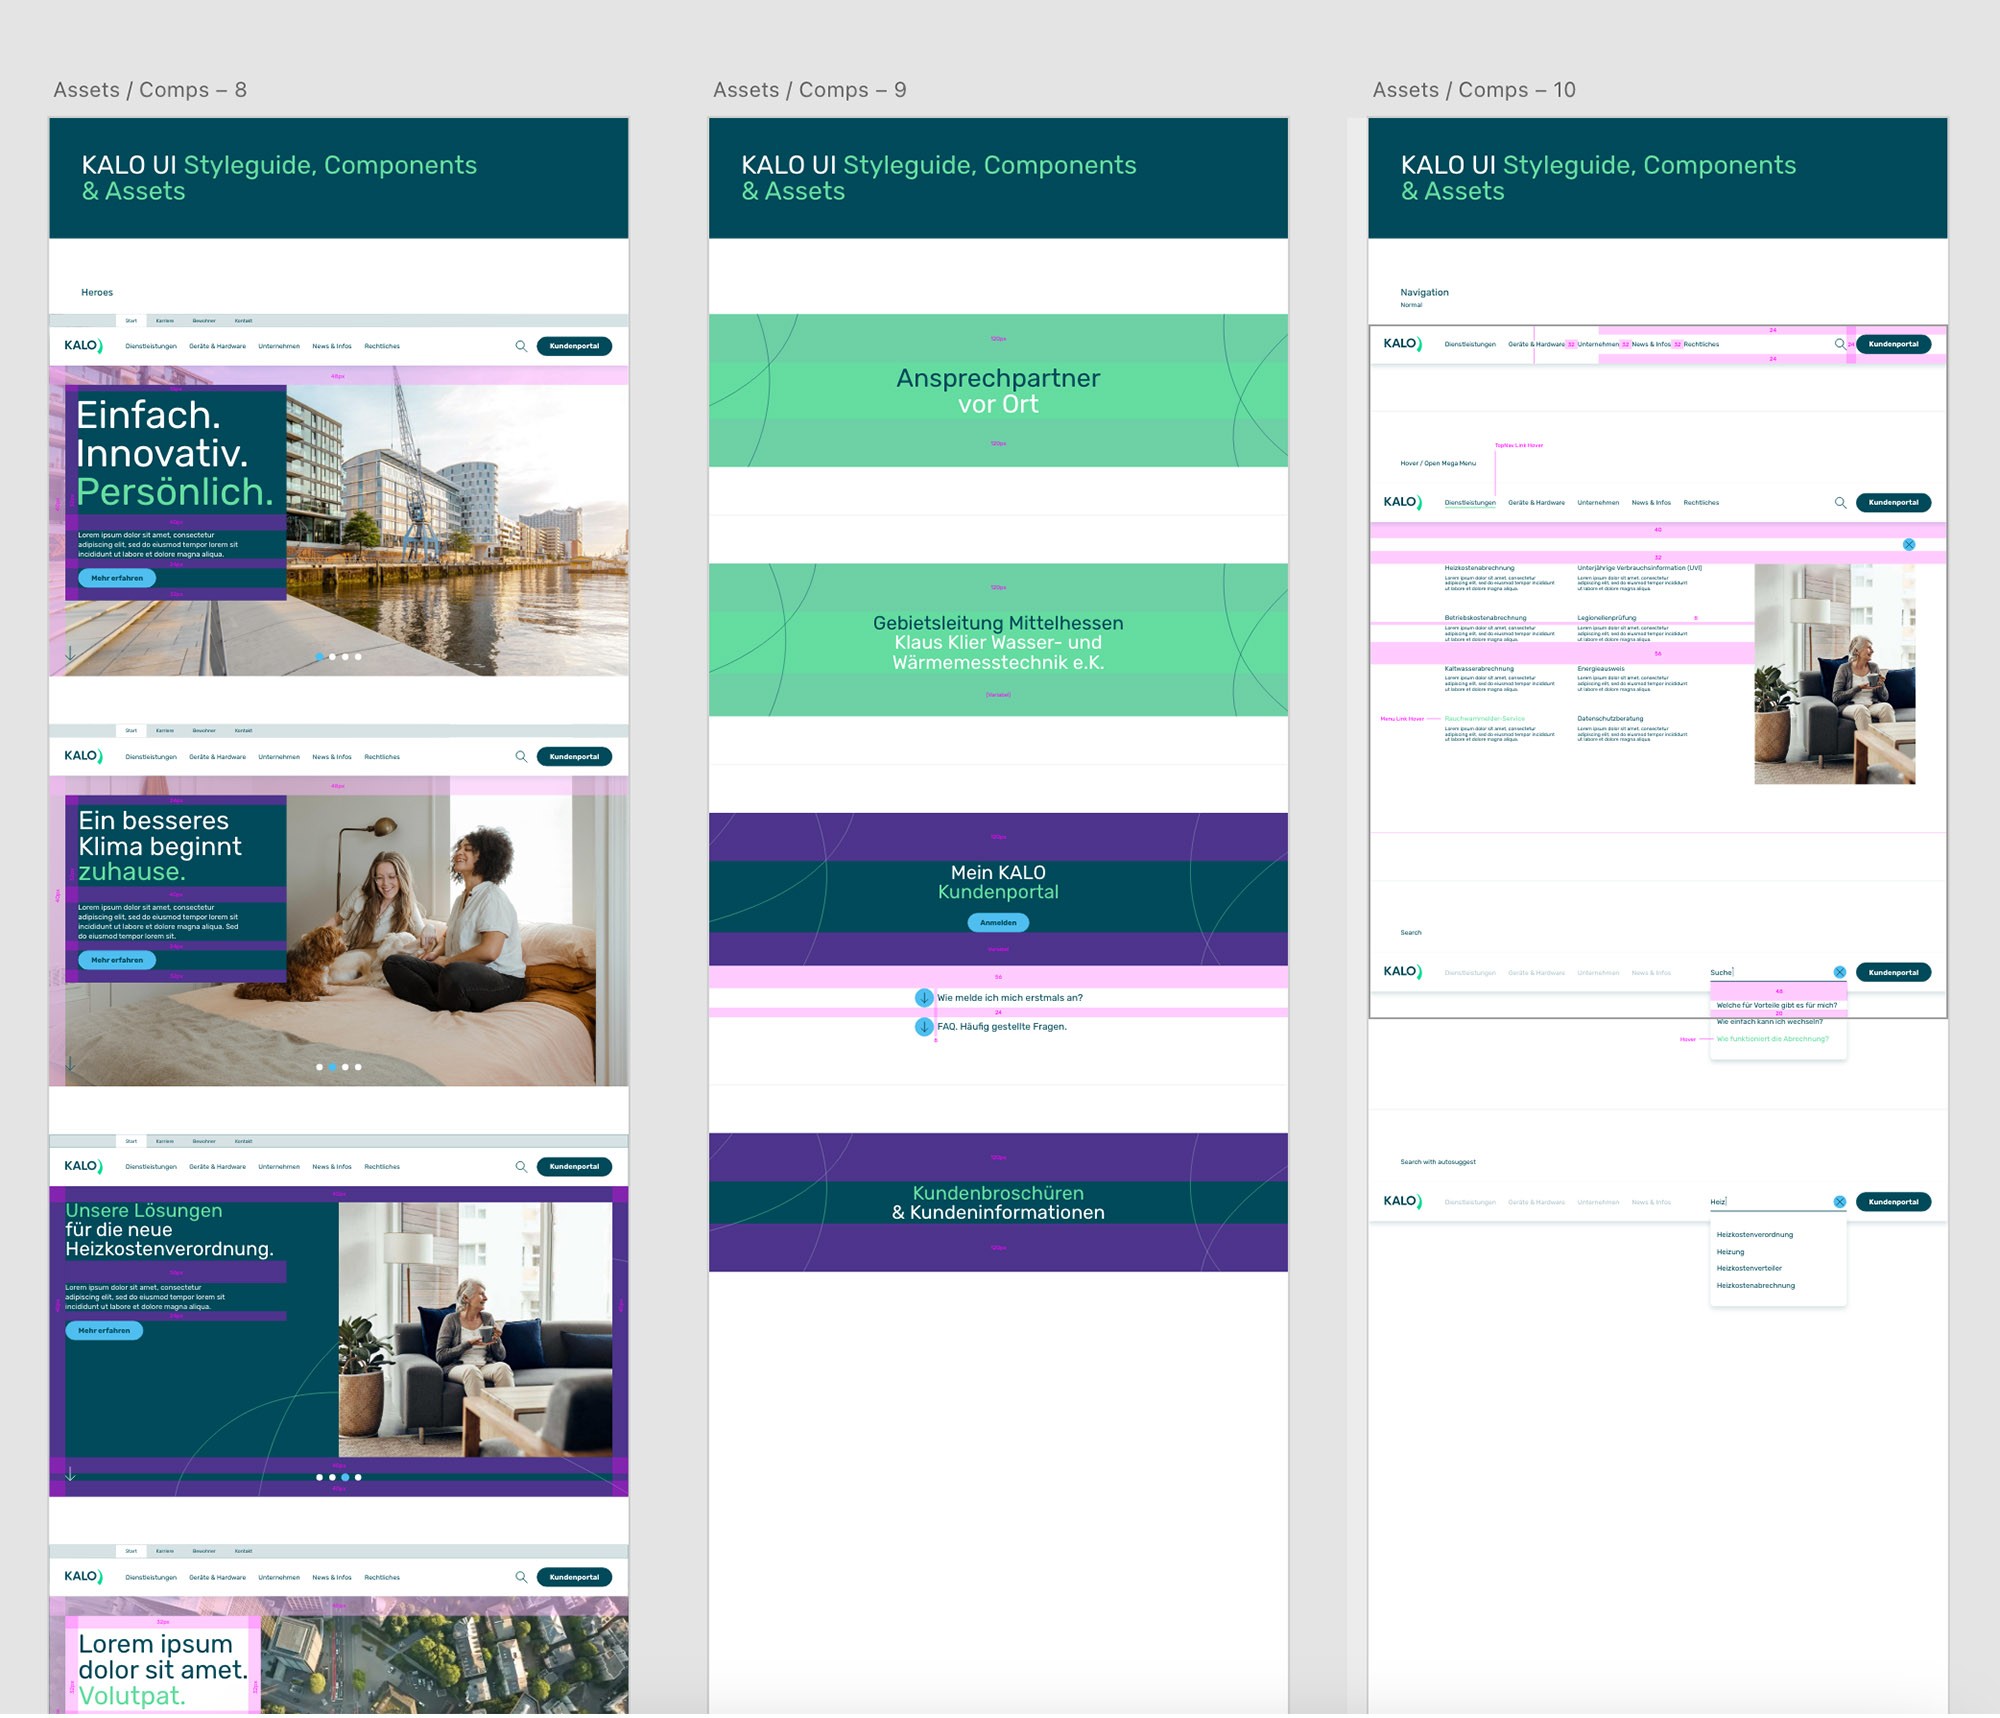Screen dimensions: 2000x1718
Task: Expand FAQ. Häufig gestellte Fragen arrow
Action: (924, 1027)
